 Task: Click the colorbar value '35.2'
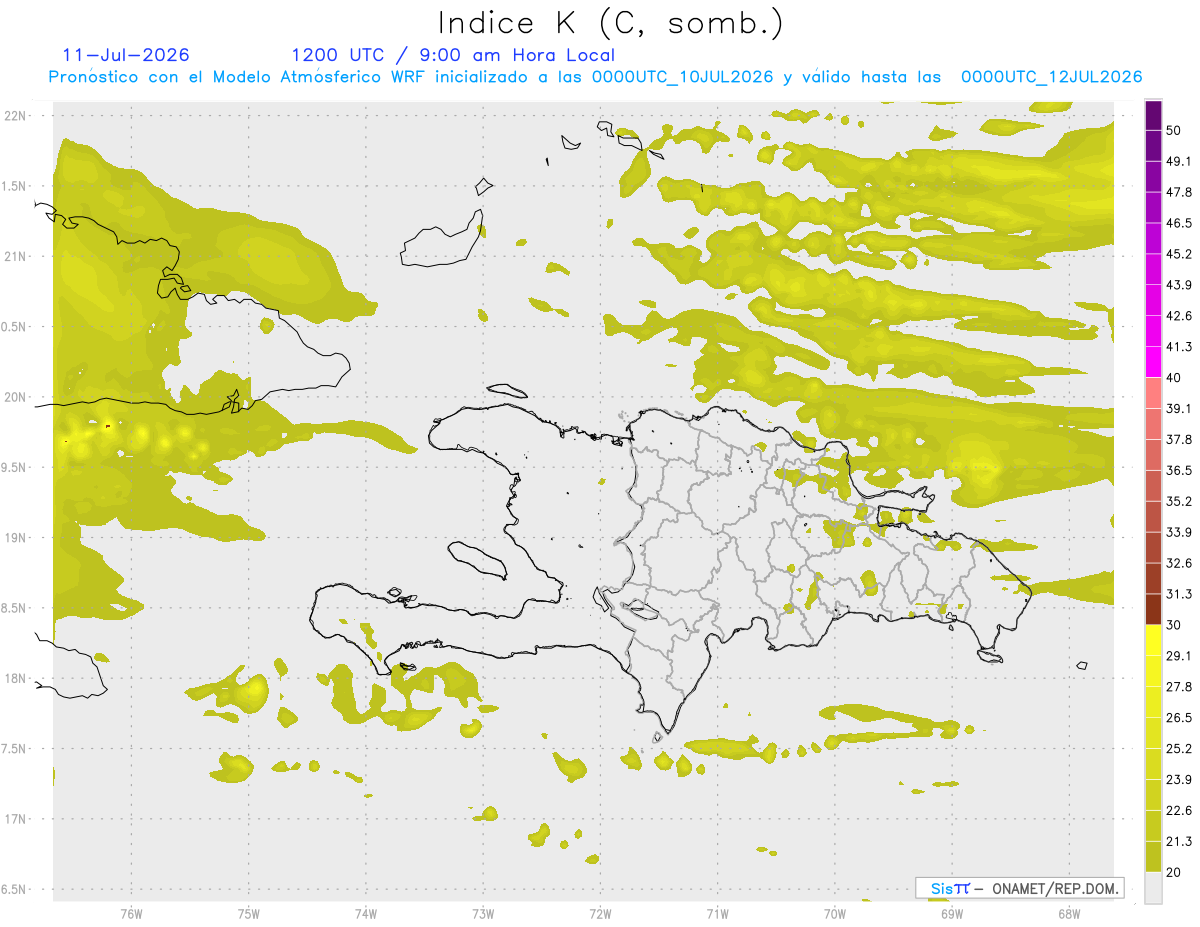click(1180, 501)
